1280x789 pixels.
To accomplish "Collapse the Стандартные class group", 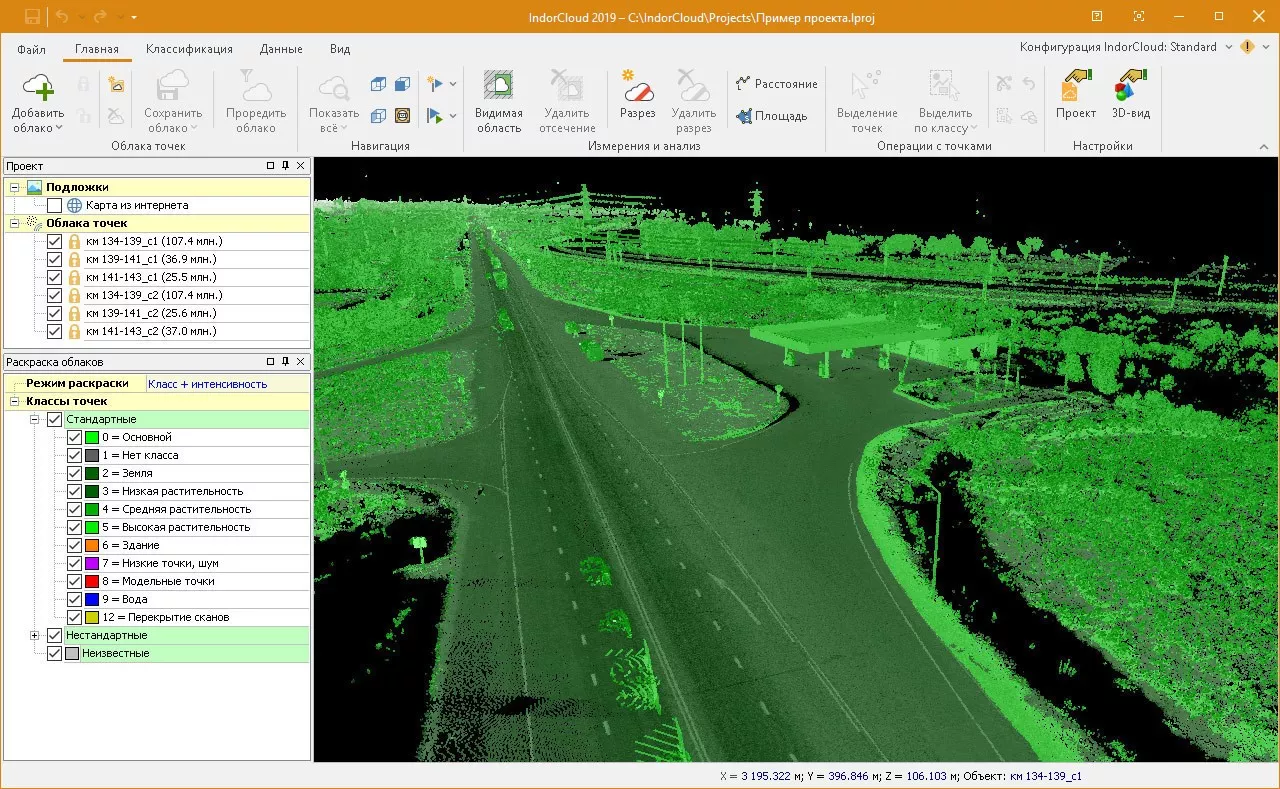I will click(35, 419).
